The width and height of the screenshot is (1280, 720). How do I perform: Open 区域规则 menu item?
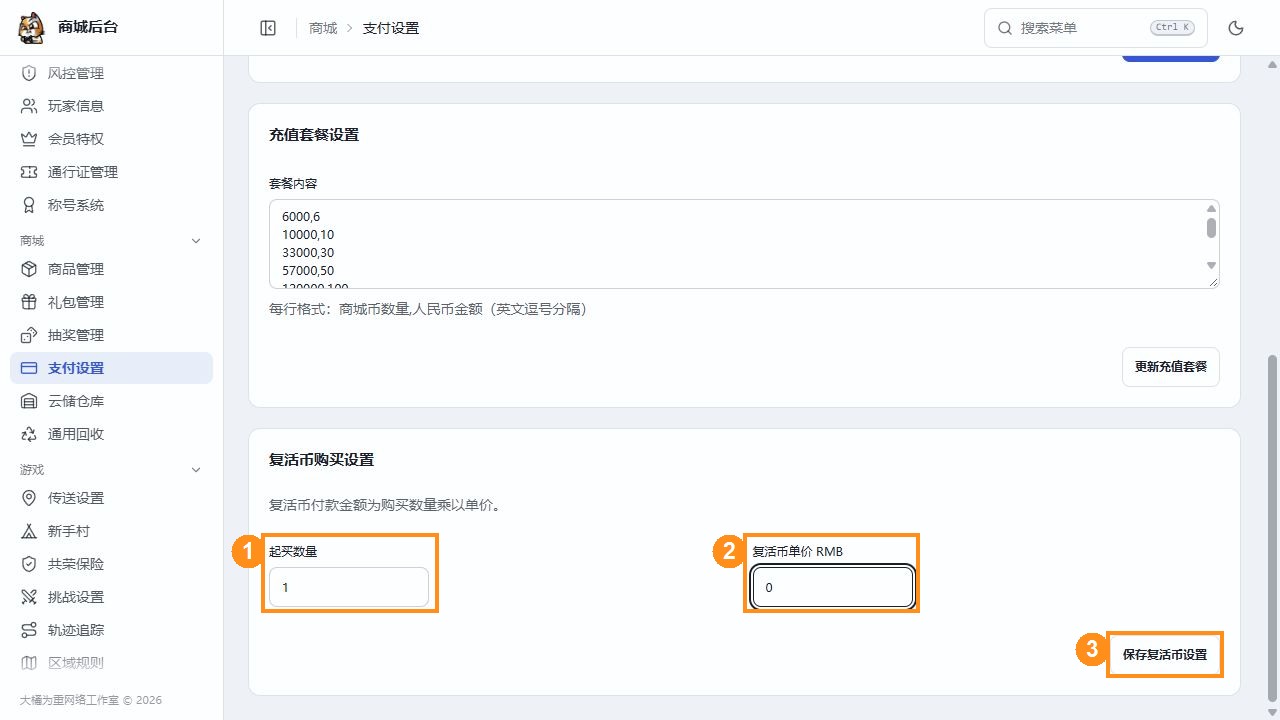tap(111, 662)
